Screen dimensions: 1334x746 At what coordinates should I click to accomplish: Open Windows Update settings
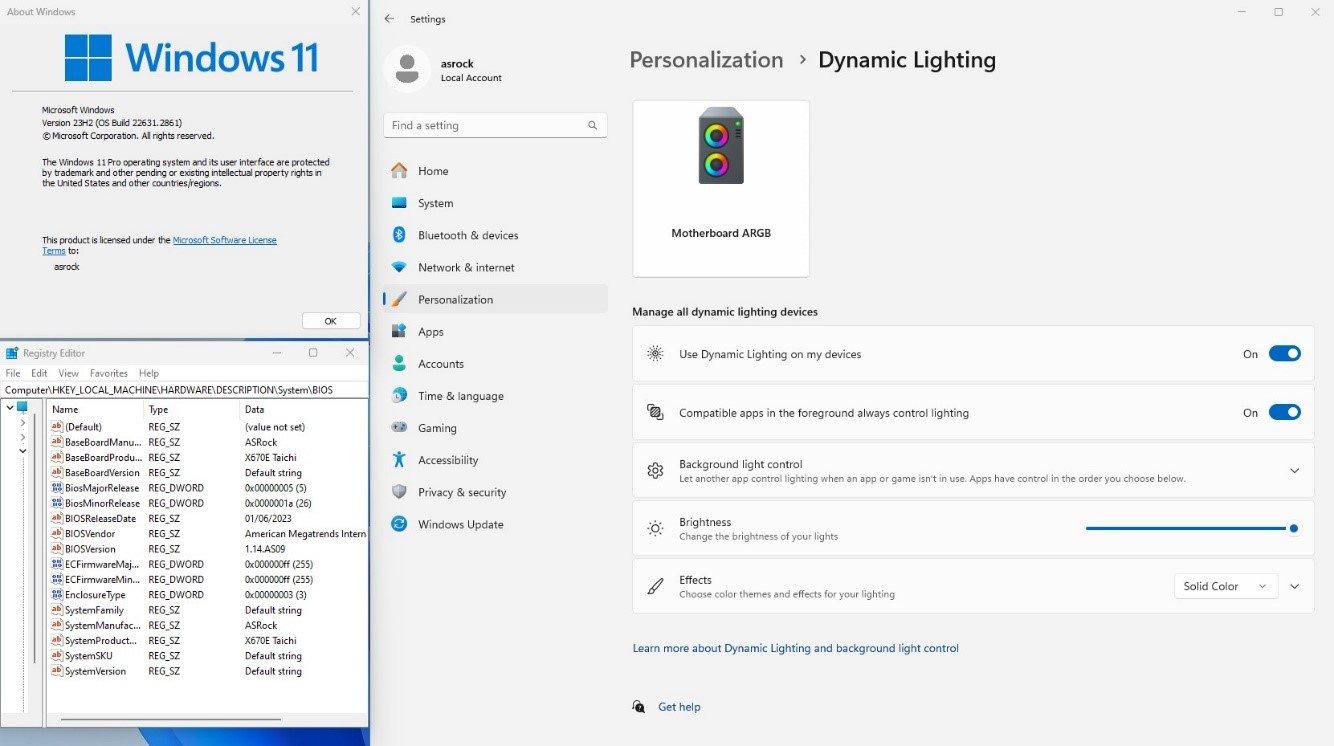460,524
